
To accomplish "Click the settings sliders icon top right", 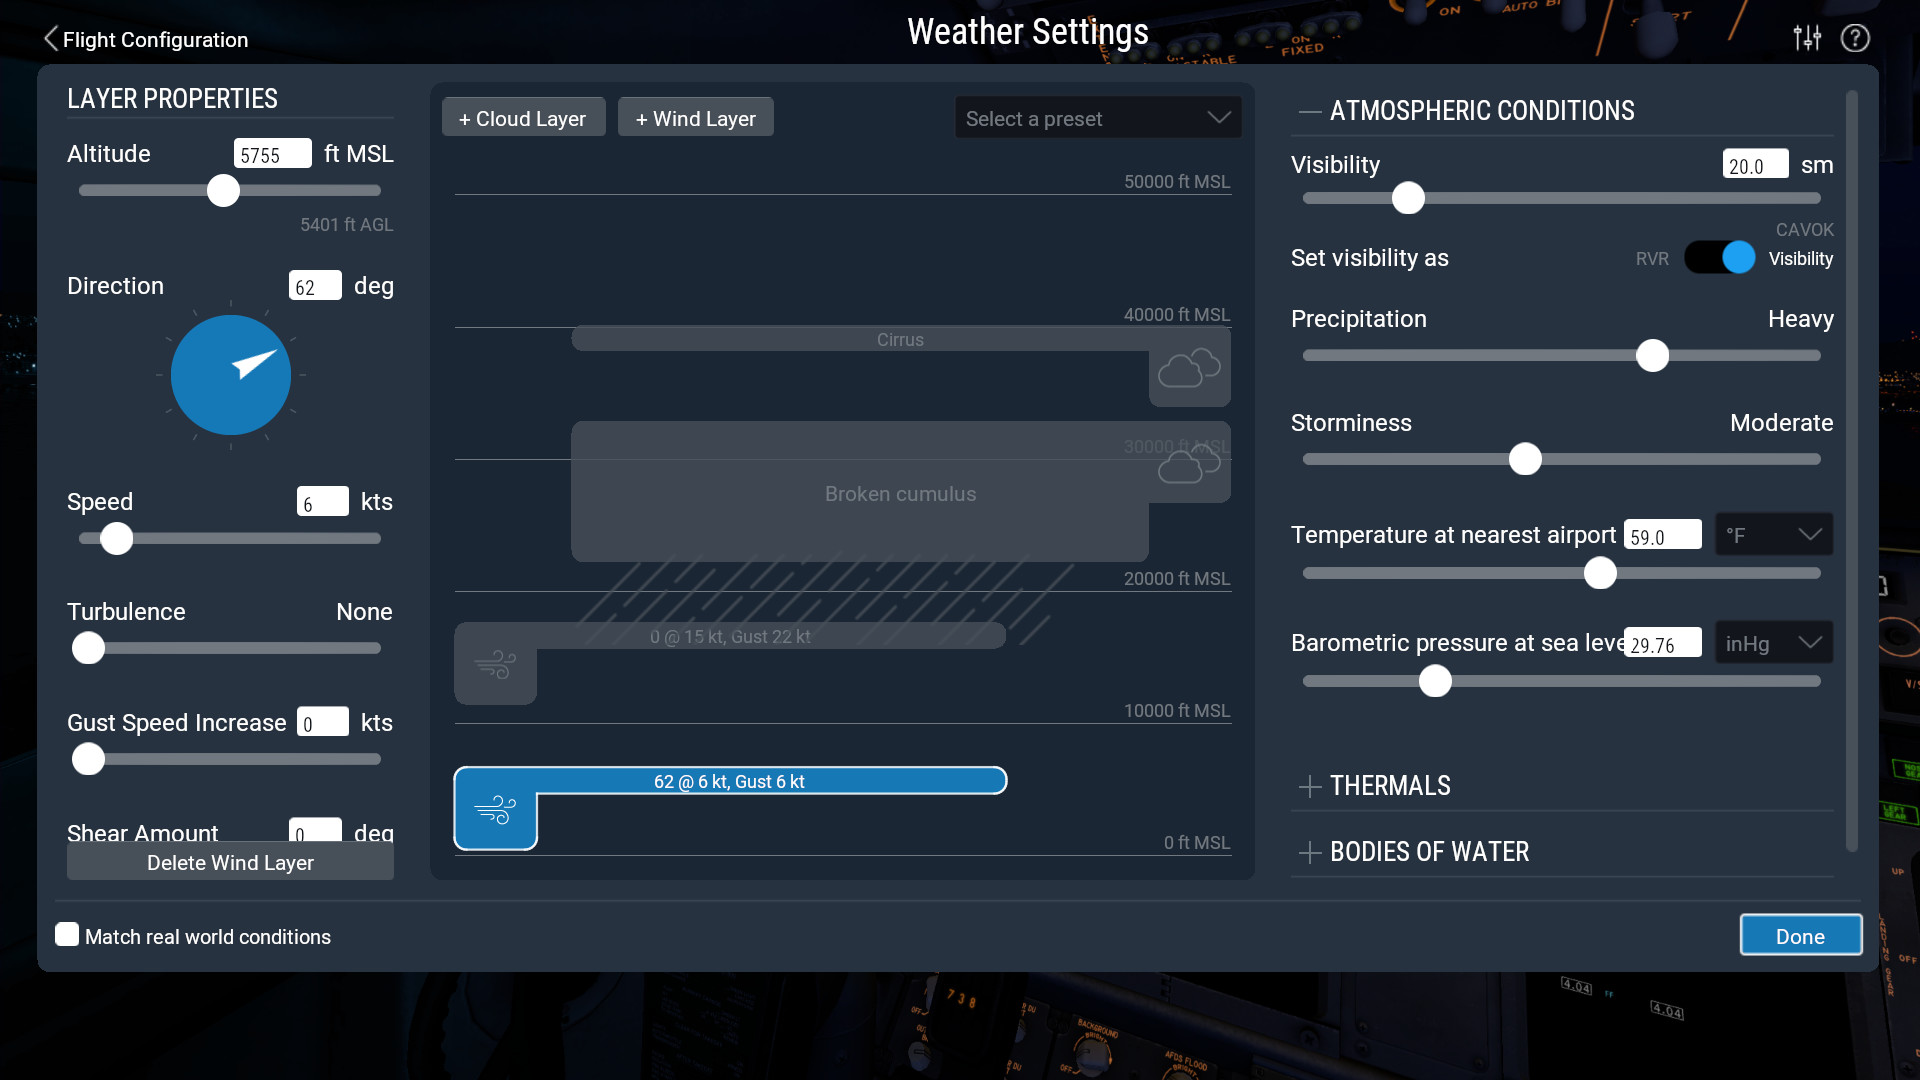I will (1807, 36).
